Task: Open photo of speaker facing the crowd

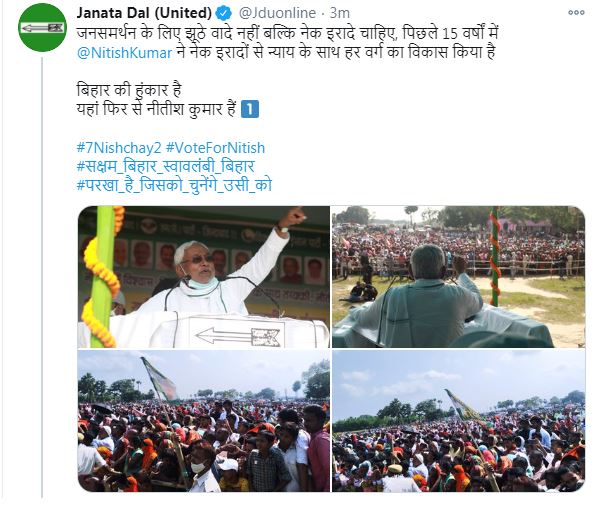Action: click(x=458, y=277)
